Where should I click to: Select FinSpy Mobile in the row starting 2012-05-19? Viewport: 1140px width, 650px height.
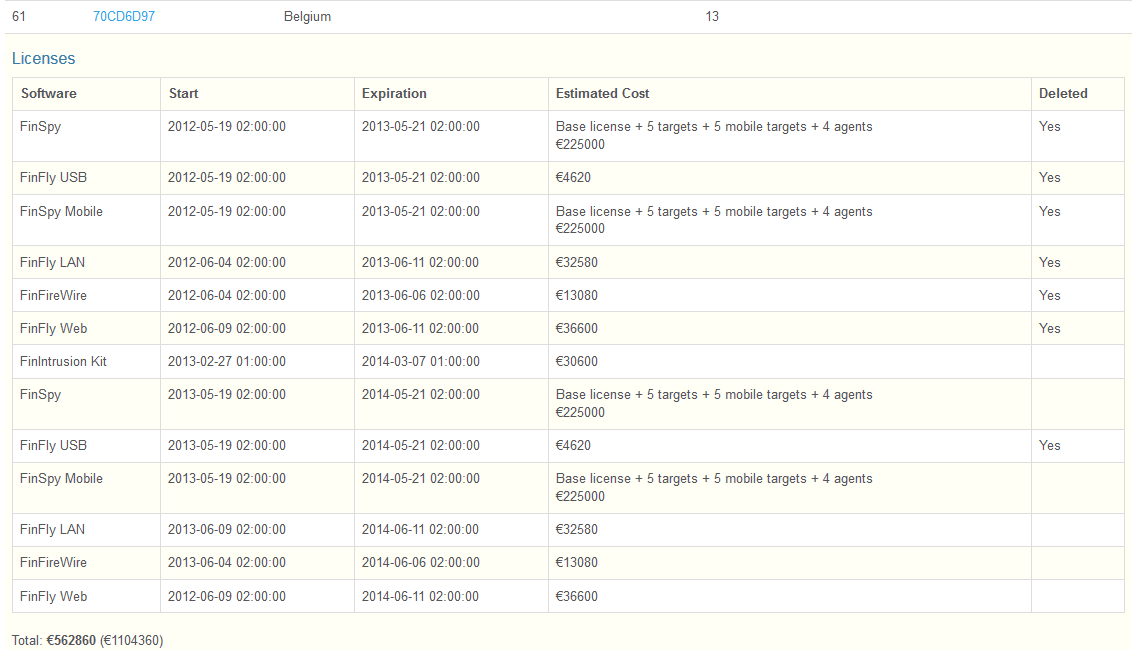tap(61, 212)
